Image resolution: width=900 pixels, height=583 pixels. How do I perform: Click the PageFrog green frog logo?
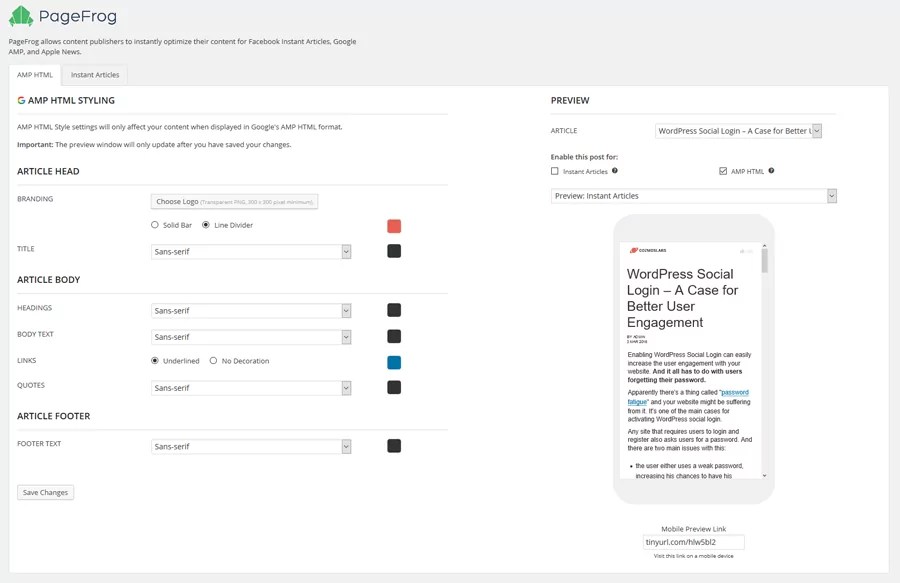[21, 16]
